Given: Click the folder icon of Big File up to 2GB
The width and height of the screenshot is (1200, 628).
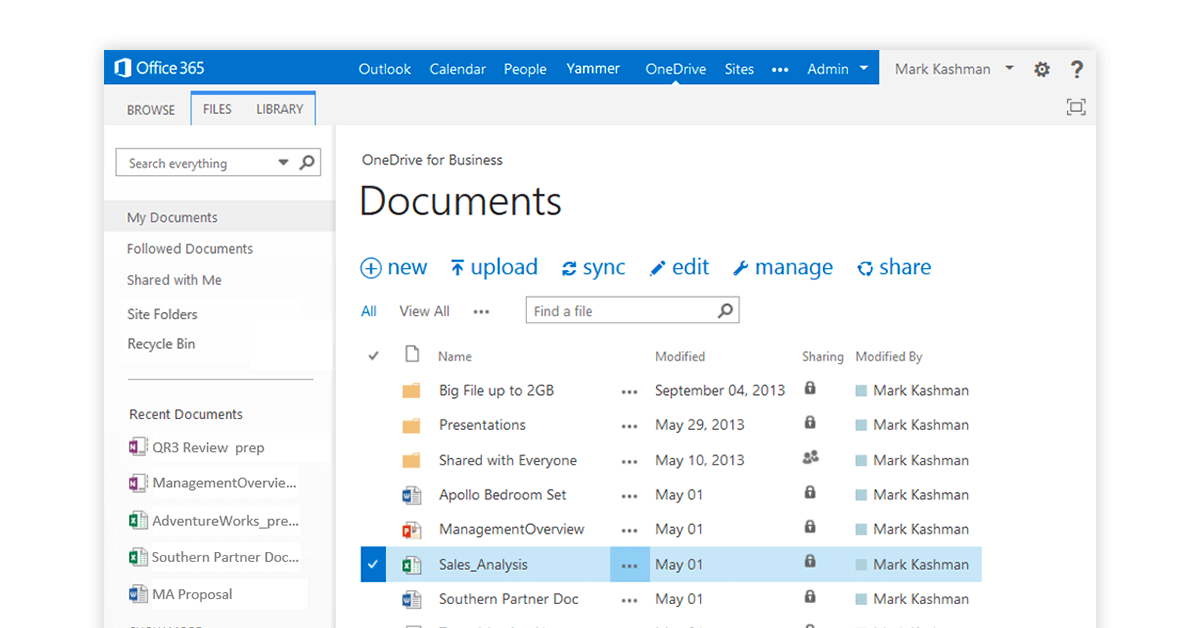Looking at the screenshot, I should (411, 391).
